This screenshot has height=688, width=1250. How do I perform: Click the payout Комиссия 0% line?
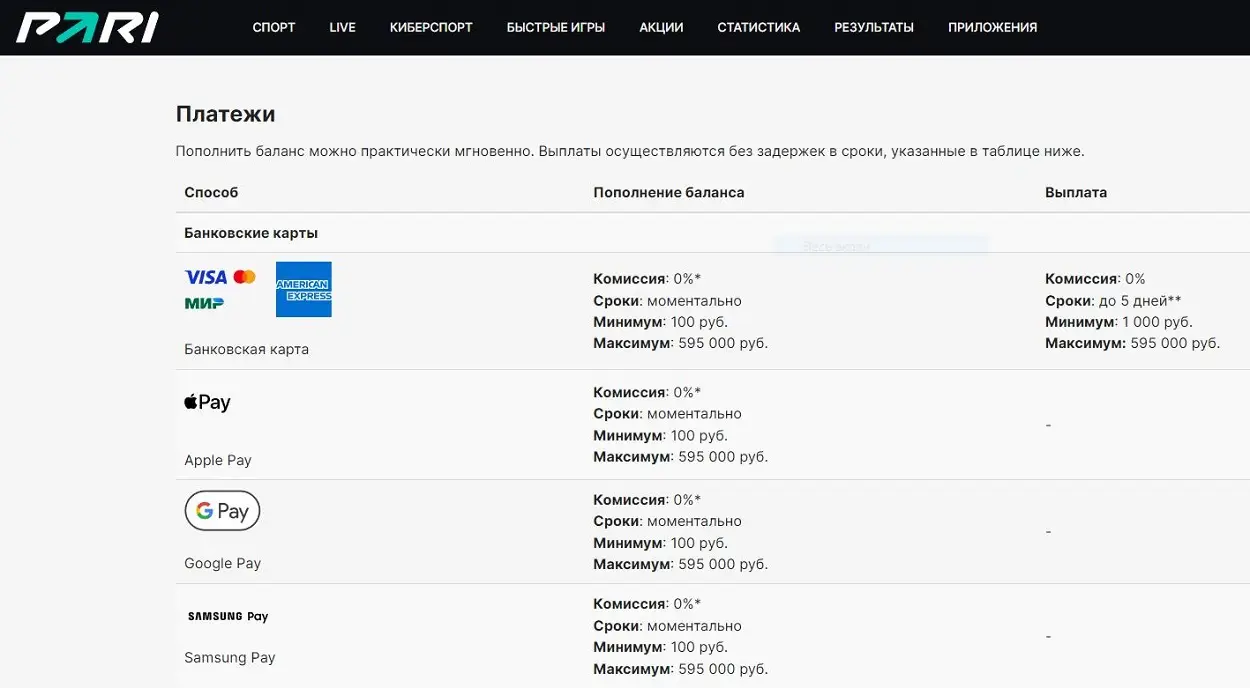pos(1095,279)
